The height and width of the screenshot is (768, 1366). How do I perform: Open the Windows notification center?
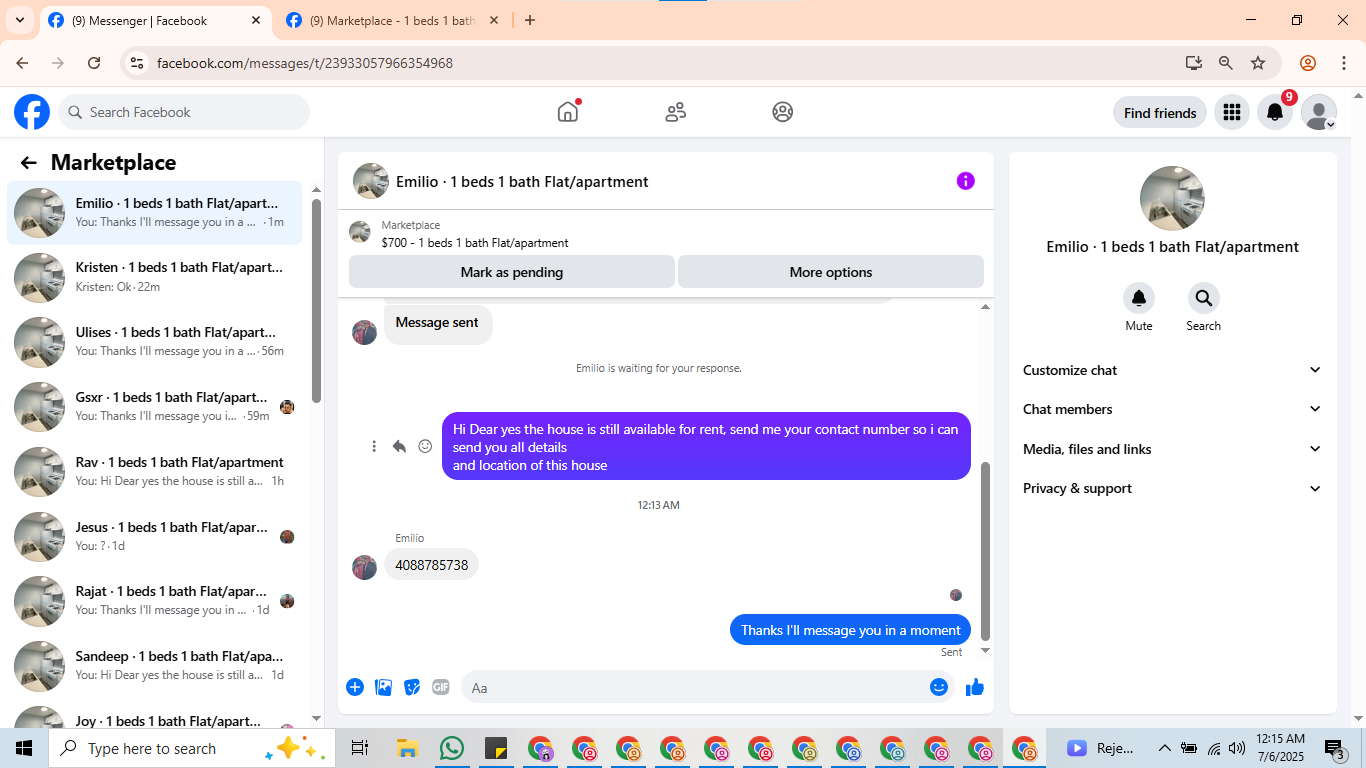pyautogui.click(x=1335, y=748)
